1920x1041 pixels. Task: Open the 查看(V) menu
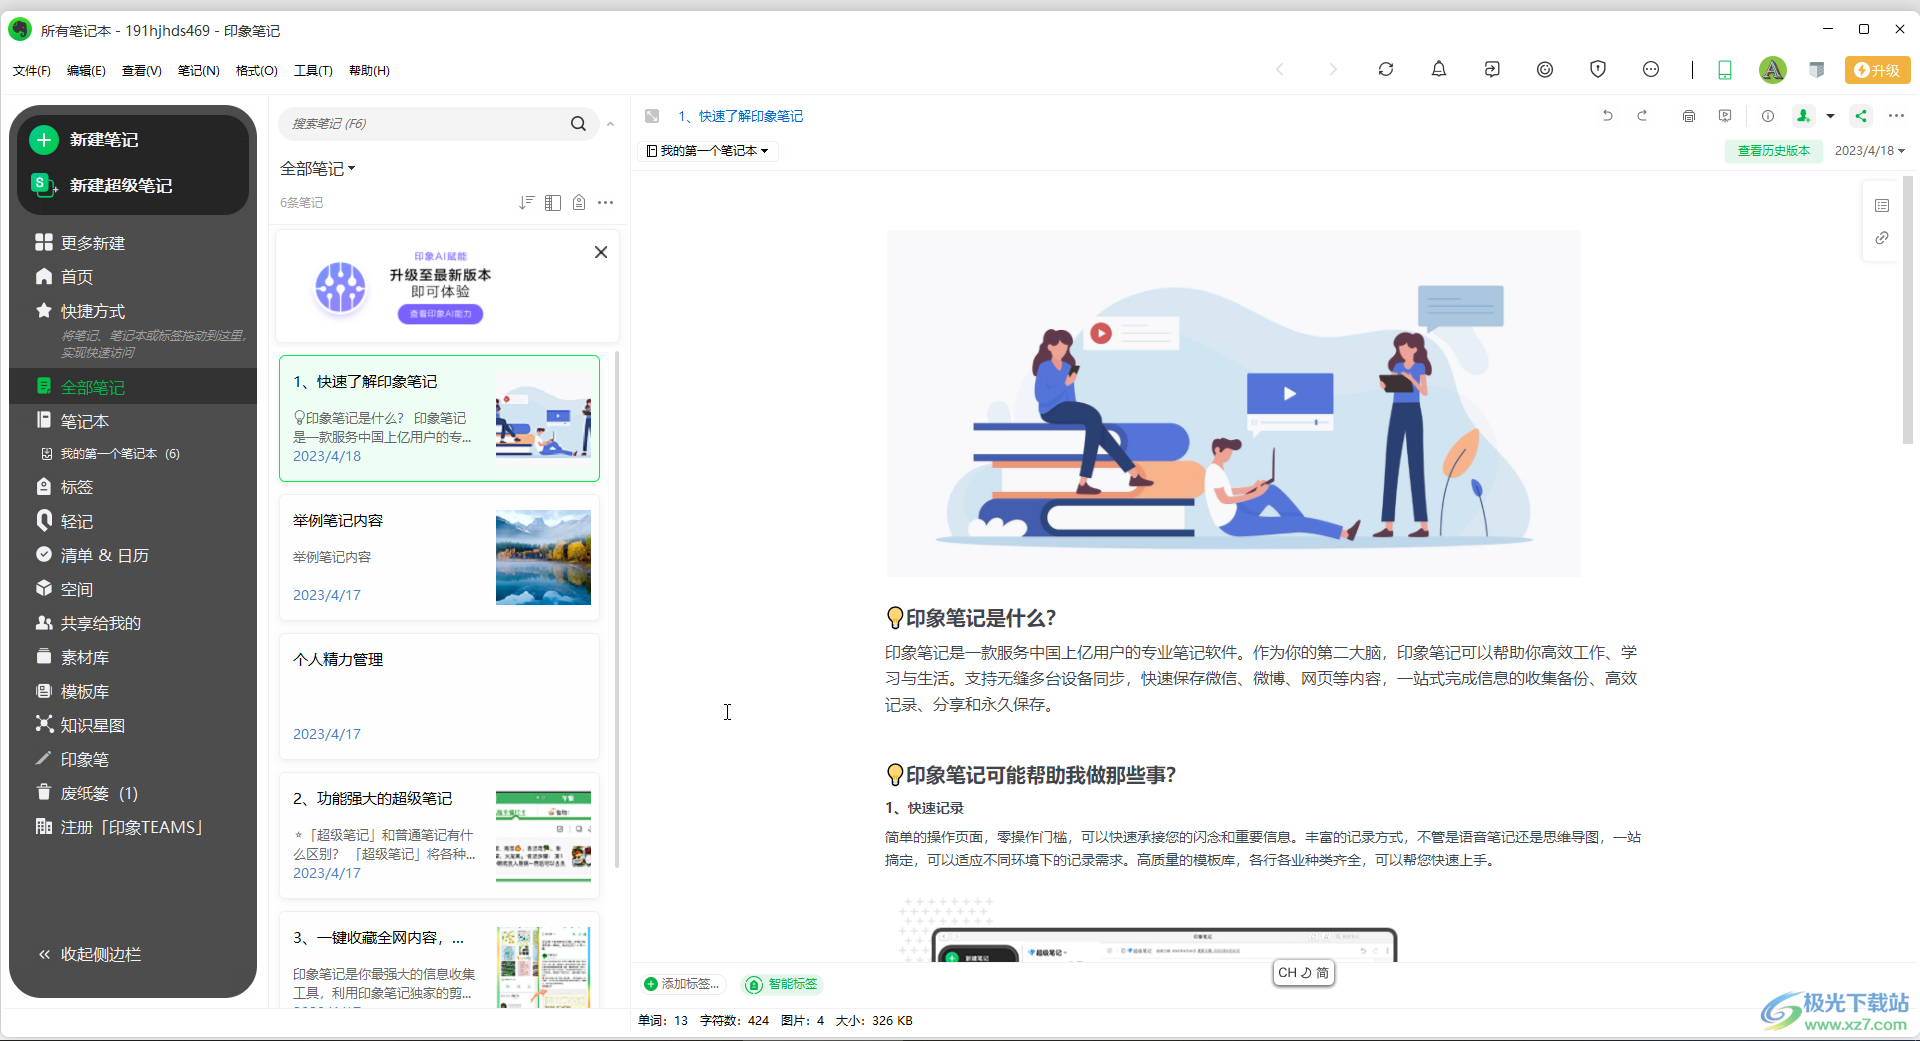142,70
